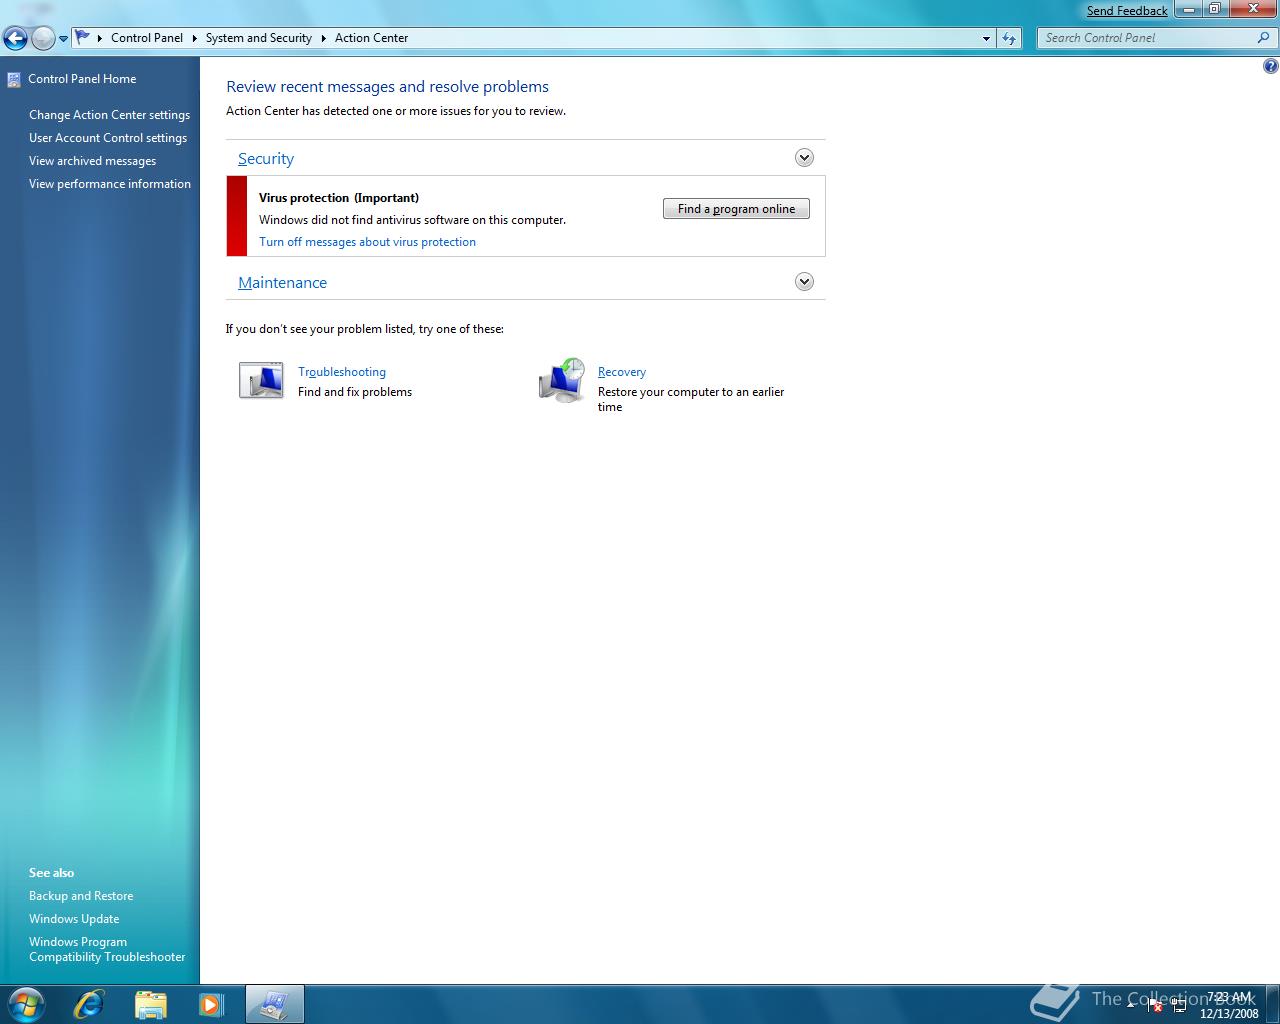Click the network tray icon
Viewport: 1280px width, 1024px height.
pyautogui.click(x=1179, y=1006)
